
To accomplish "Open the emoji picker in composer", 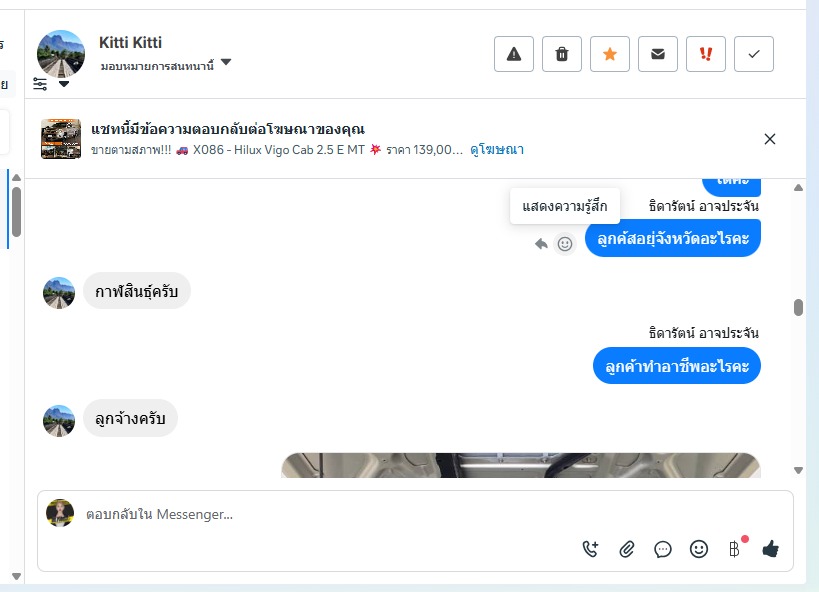I will [x=699, y=548].
